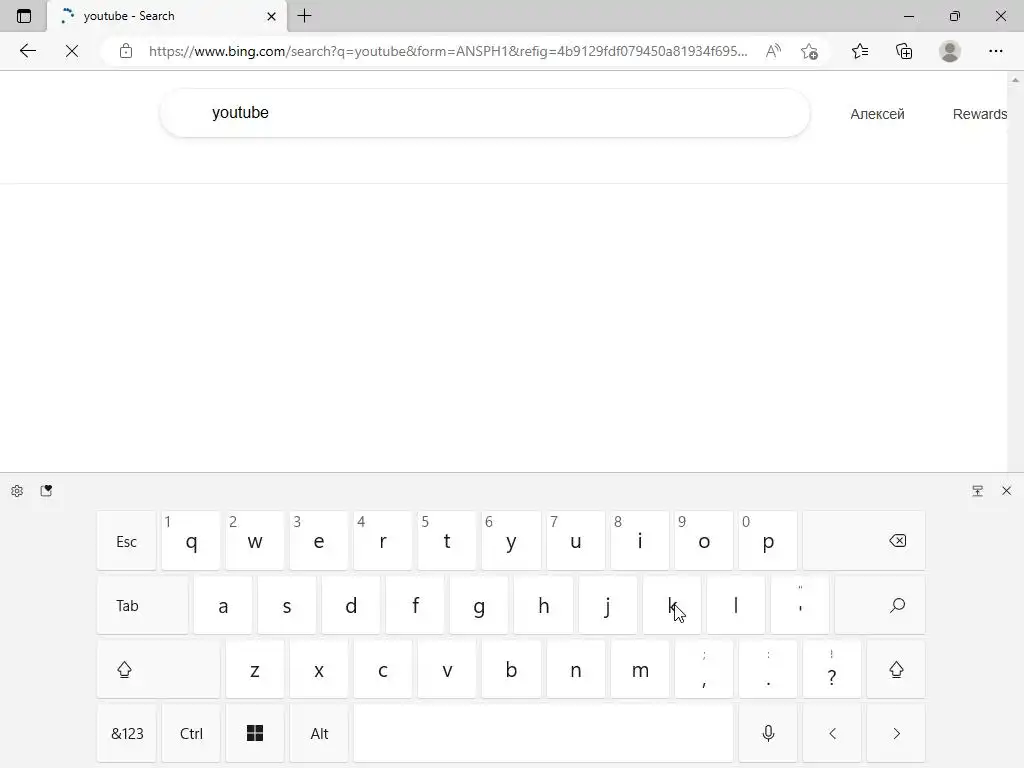
Task: Tap the j key
Action: point(607,605)
